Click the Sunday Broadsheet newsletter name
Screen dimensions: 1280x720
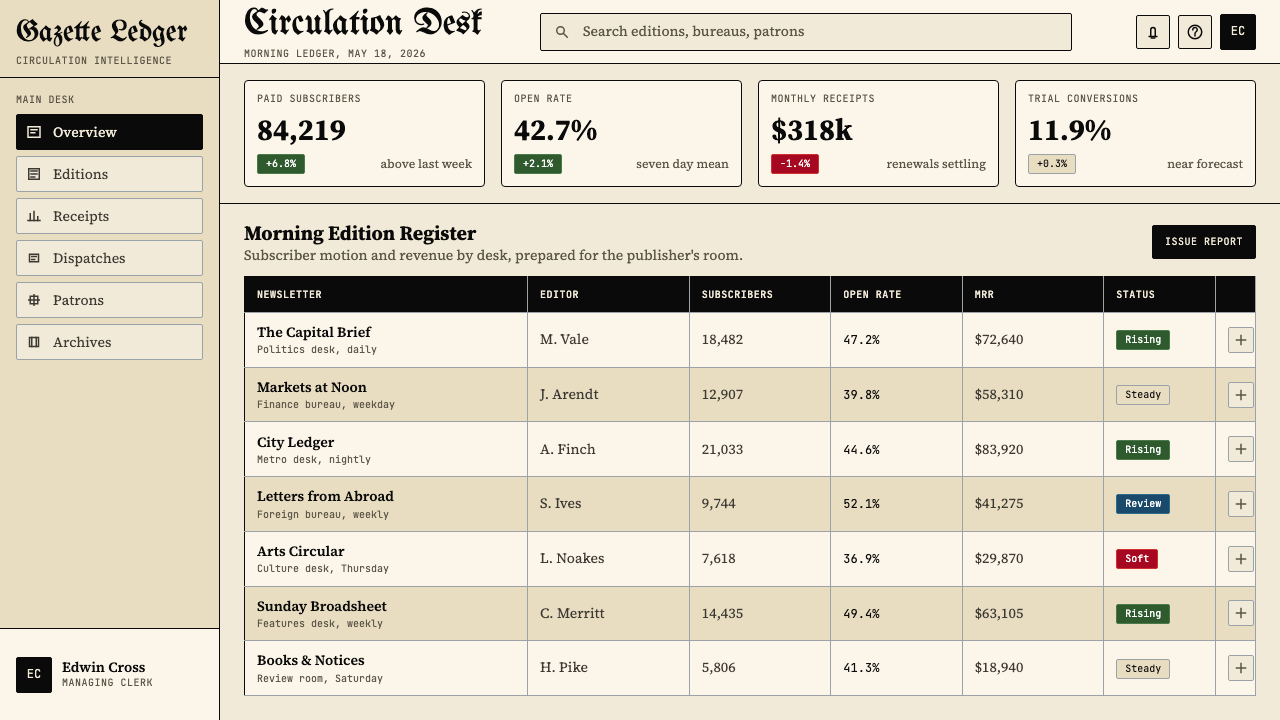click(x=322, y=606)
